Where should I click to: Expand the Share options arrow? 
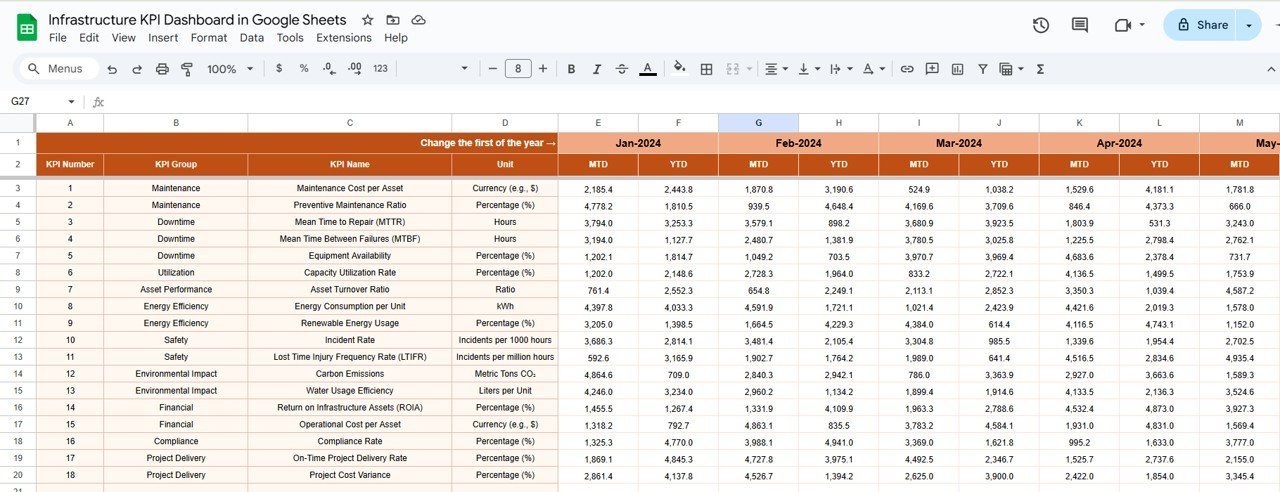[x=1250, y=25]
